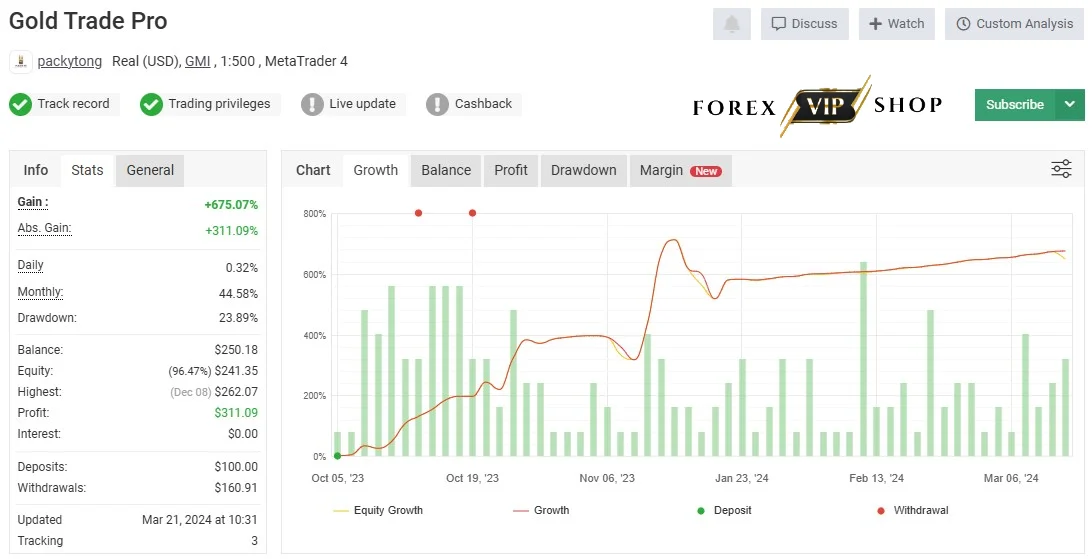Click the Trading privileges green checkmark
This screenshot has height=559, width=1092.
[151, 104]
